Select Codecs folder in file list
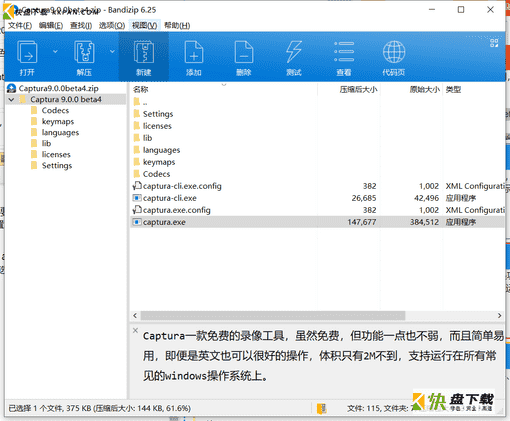 pos(156,174)
